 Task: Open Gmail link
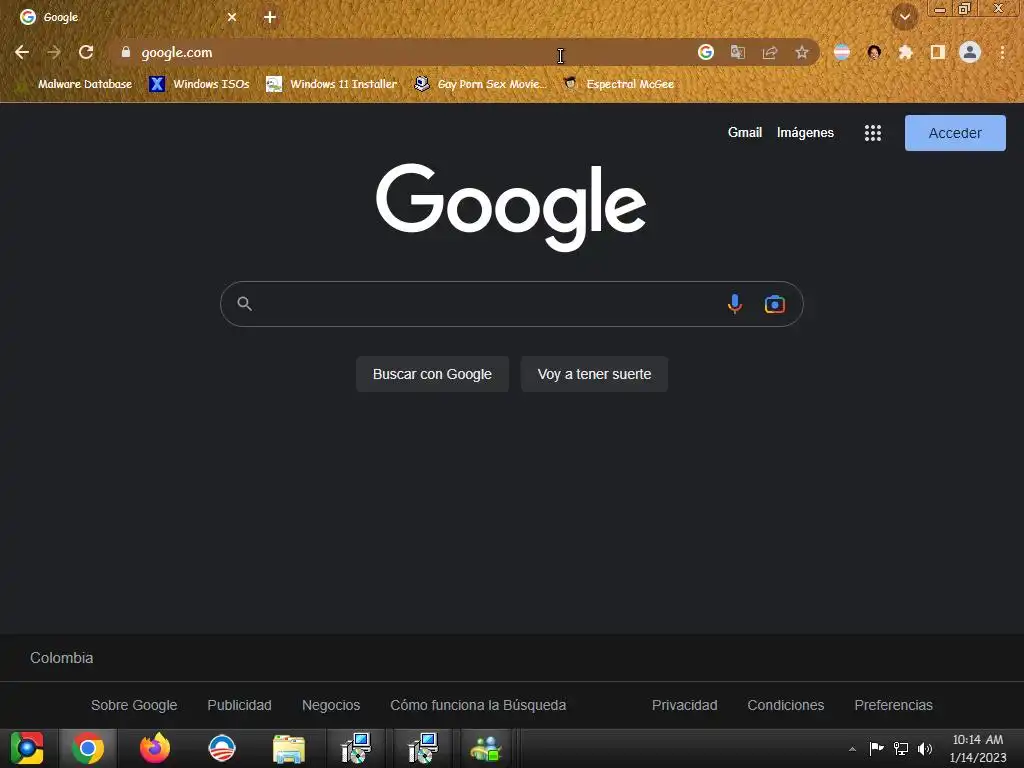(x=745, y=133)
